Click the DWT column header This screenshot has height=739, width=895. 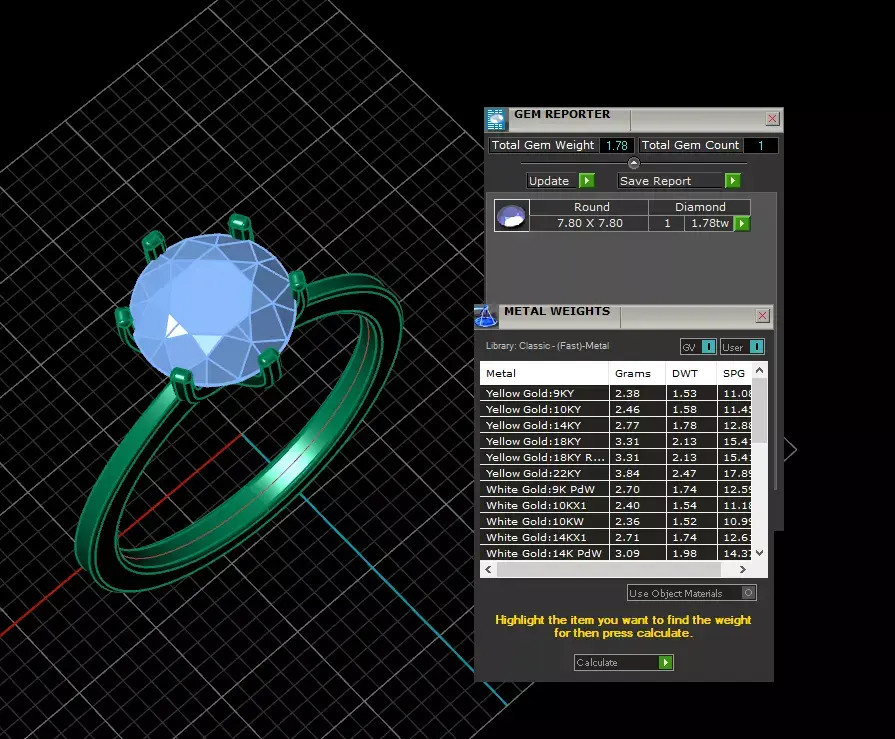pyautogui.click(x=691, y=373)
